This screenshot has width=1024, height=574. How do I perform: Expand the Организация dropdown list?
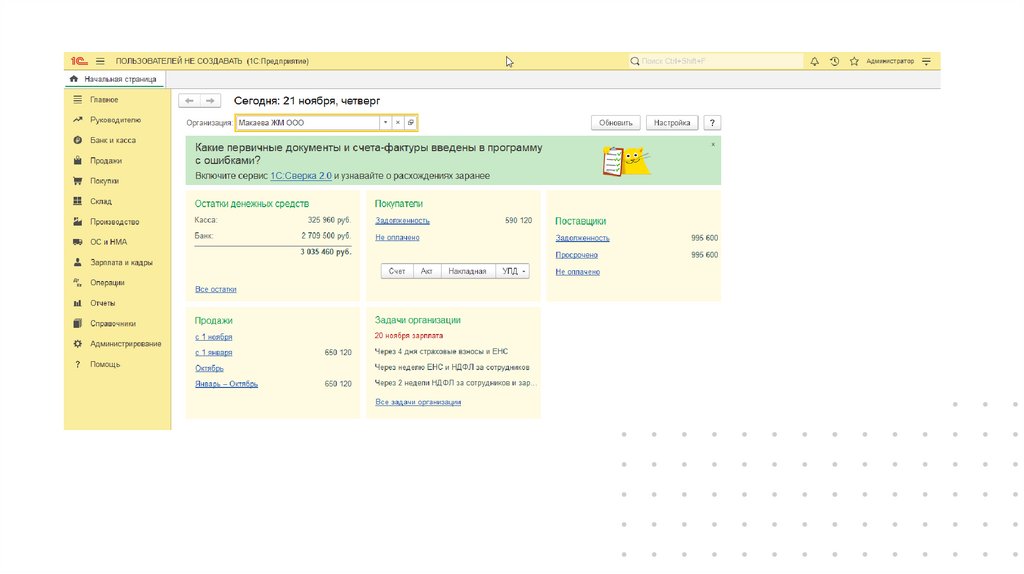[385, 123]
